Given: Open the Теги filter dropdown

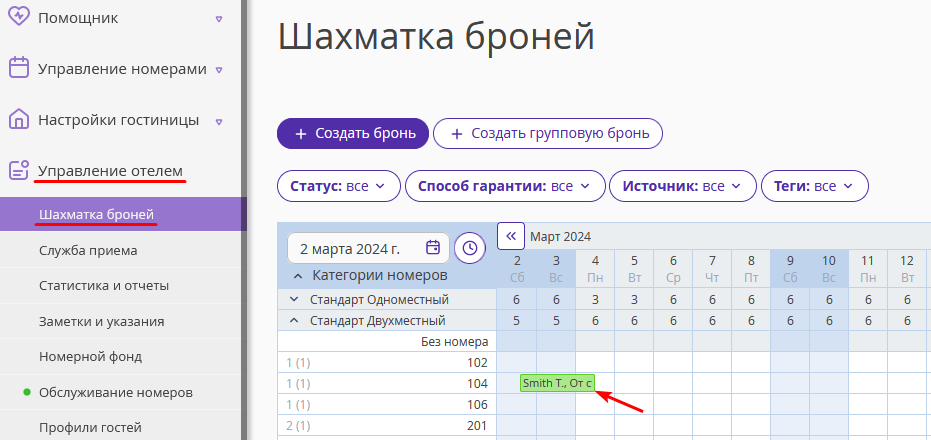Looking at the screenshot, I should click(815, 186).
